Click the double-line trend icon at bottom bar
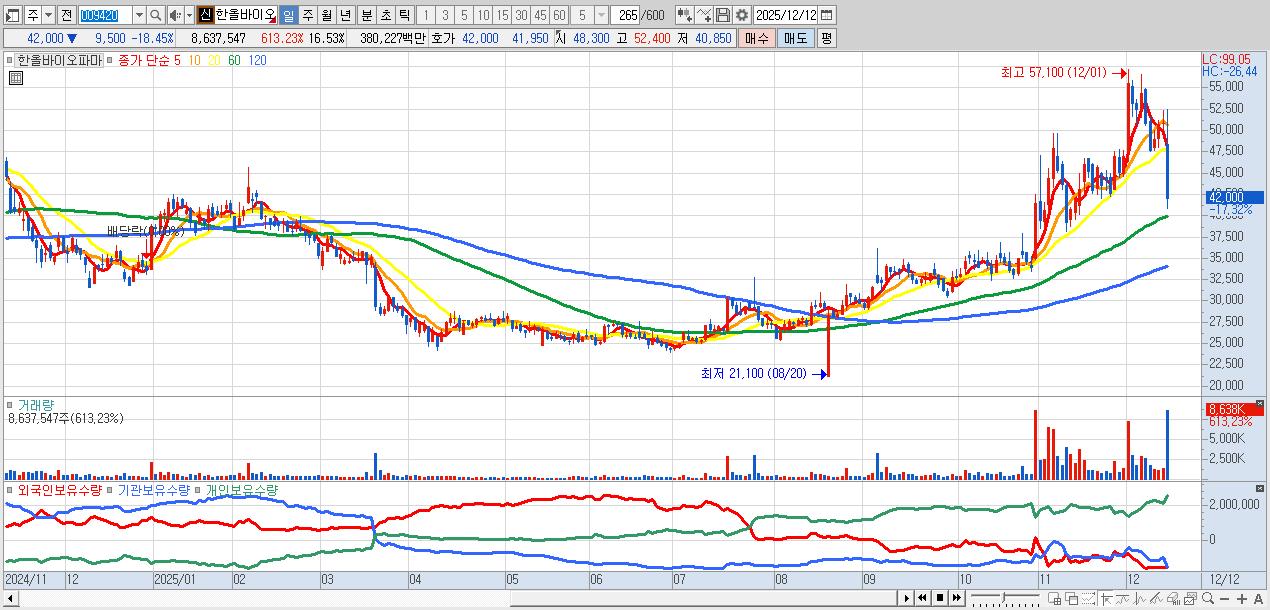 (x=1156, y=598)
